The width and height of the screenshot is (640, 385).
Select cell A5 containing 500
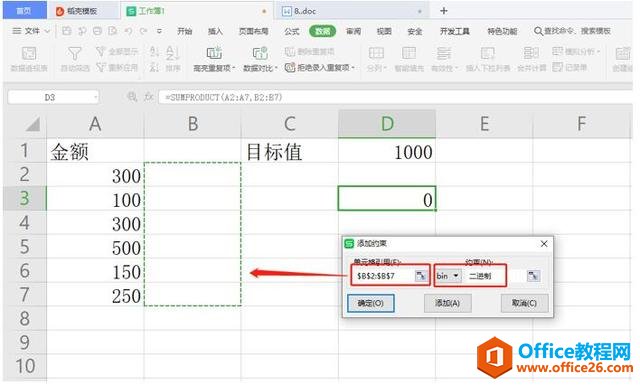point(95,247)
